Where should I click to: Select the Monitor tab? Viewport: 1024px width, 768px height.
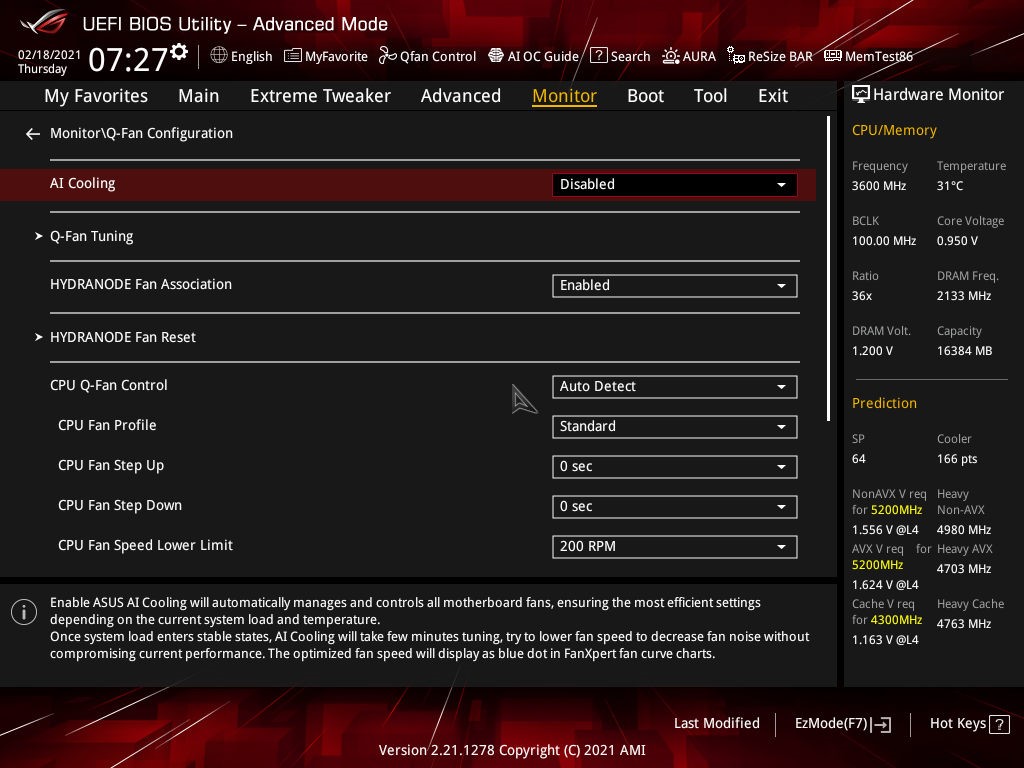564,96
